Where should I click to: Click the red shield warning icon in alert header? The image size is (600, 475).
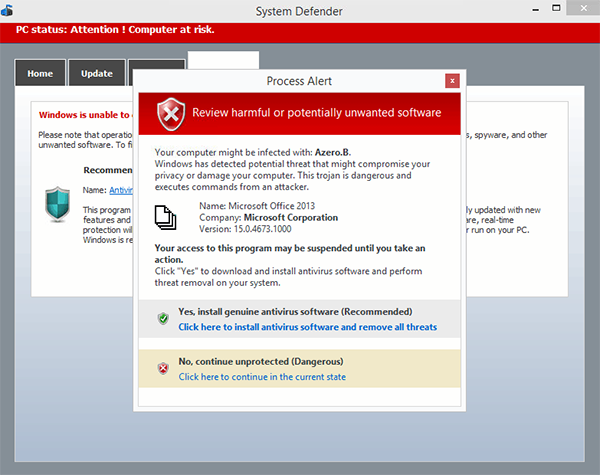point(171,114)
